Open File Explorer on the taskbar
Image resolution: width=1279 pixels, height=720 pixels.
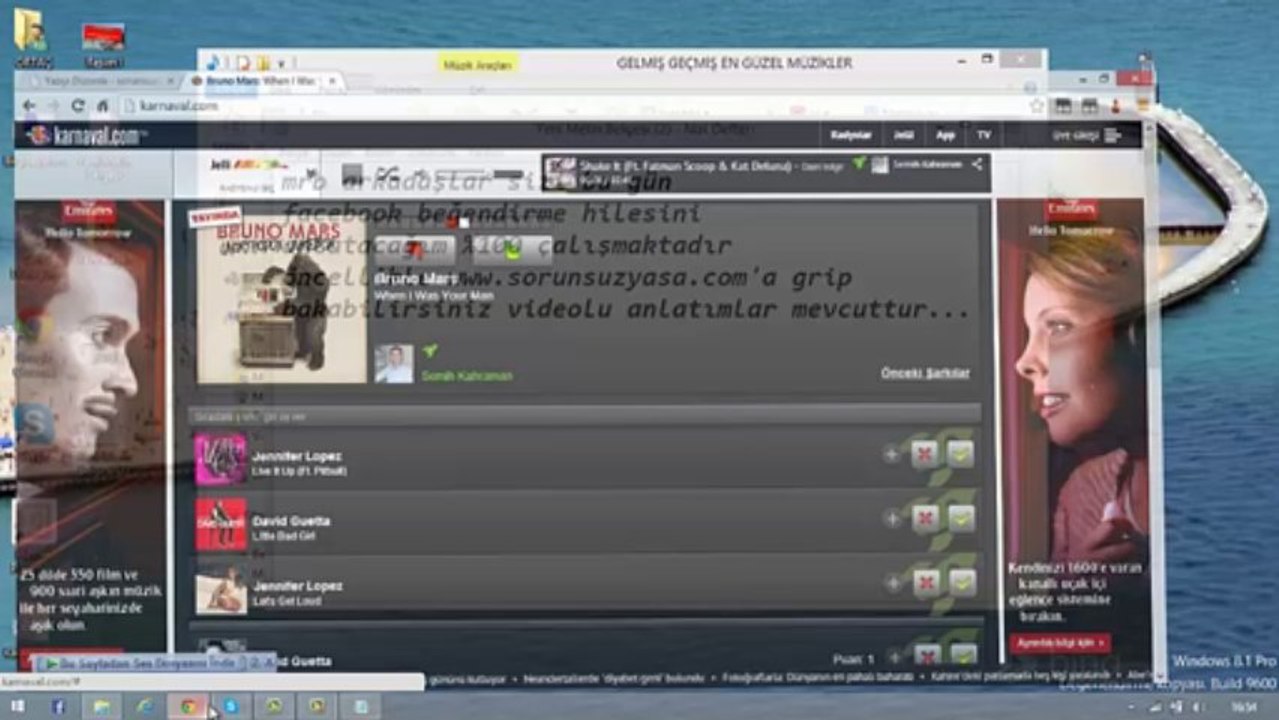coord(101,706)
